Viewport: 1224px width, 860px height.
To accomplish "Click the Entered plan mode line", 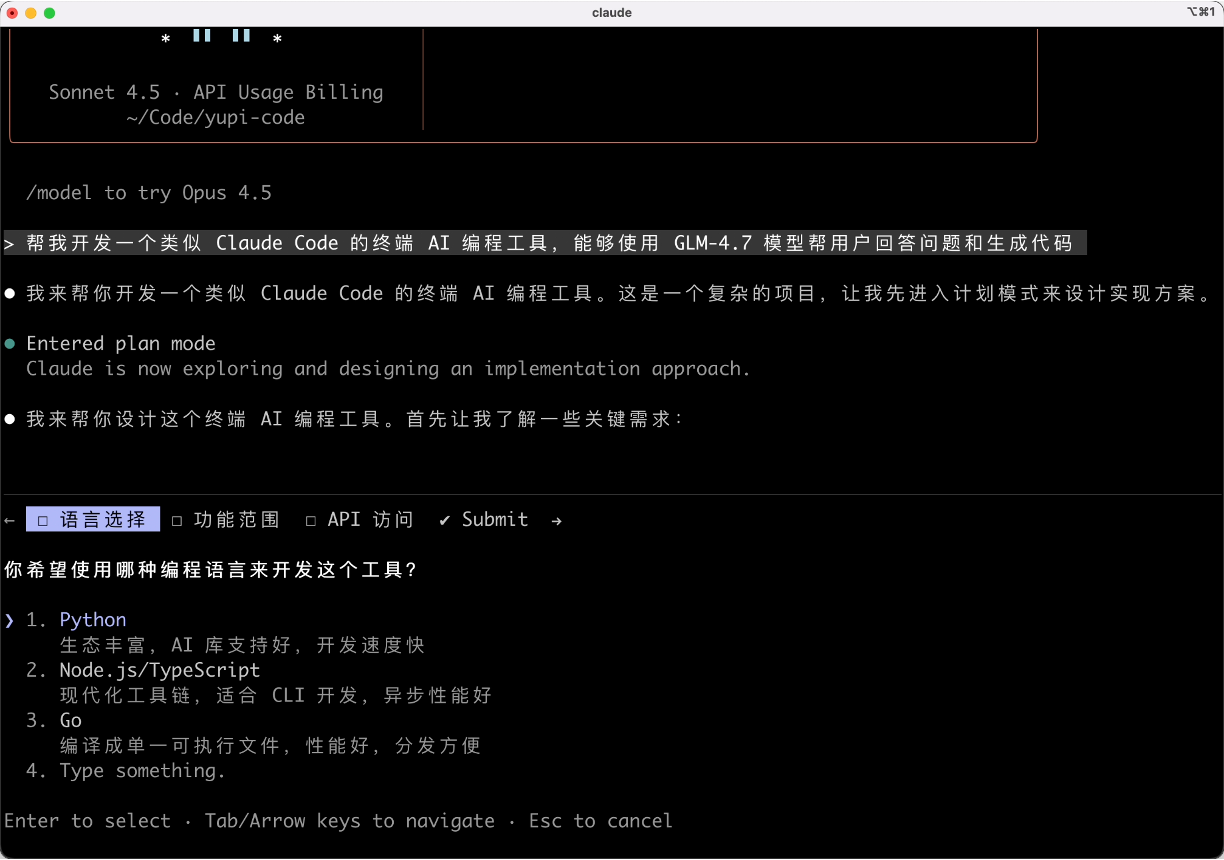I will tap(121, 343).
